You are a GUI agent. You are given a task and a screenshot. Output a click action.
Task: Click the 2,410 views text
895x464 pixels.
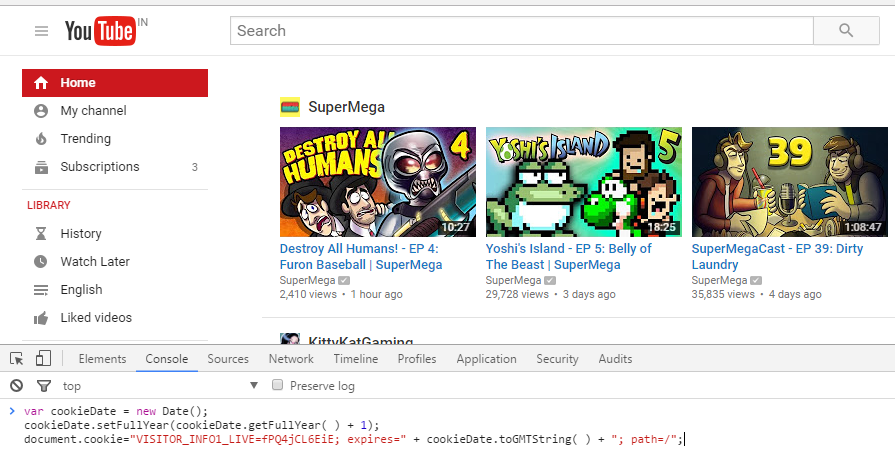point(308,294)
